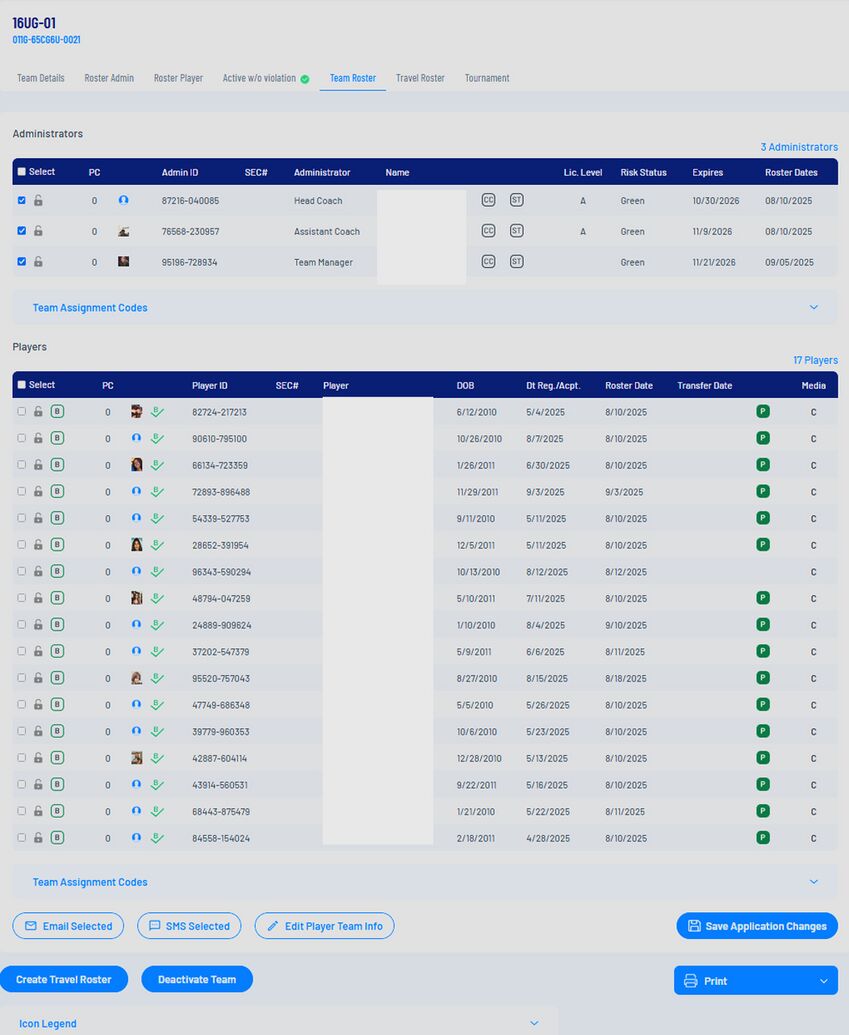Click verified checkmark icon for player 72893-896488
The height and width of the screenshot is (1035, 849).
tap(157, 491)
